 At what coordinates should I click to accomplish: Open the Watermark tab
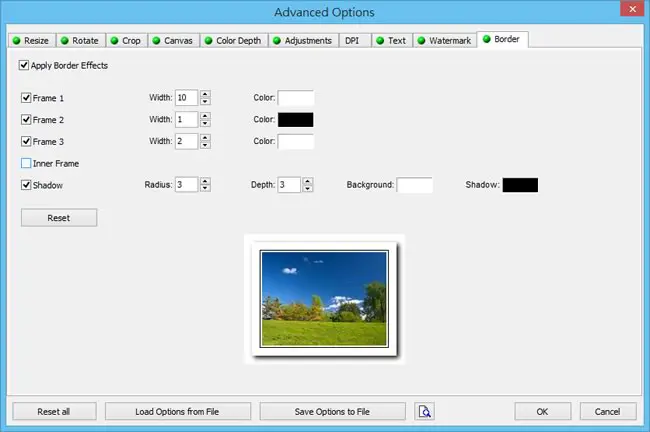tap(444, 41)
